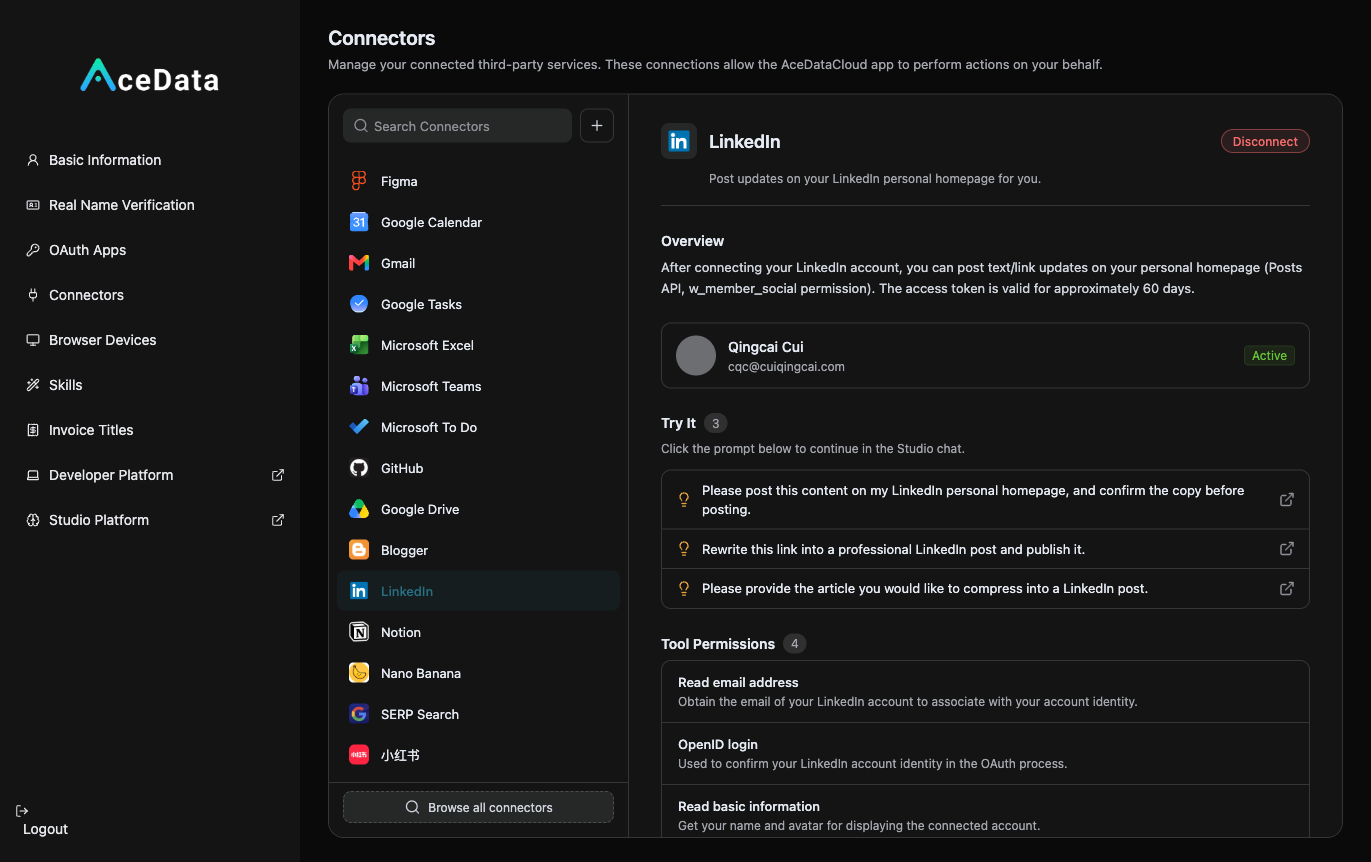Click the 小红书 red icon
The height and width of the screenshot is (862, 1371).
tap(359, 755)
